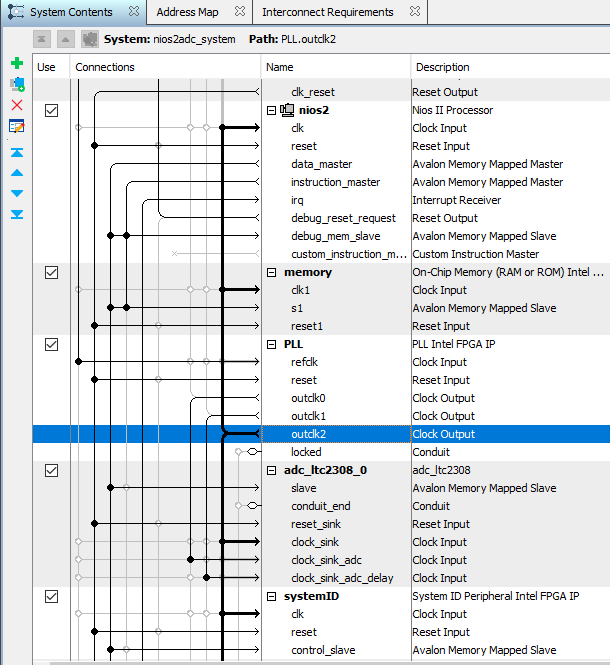Select the reset1 row
This screenshot has width=610, height=665.
coord(321,326)
